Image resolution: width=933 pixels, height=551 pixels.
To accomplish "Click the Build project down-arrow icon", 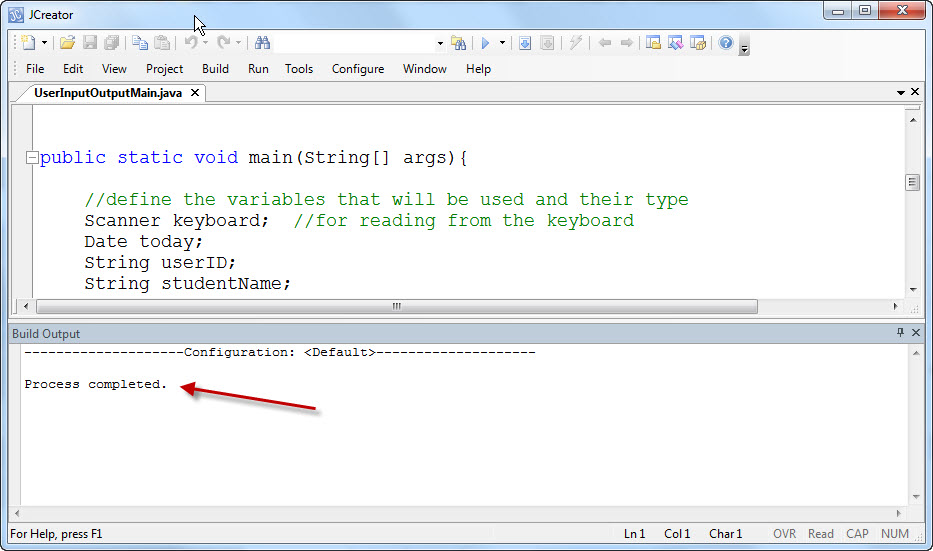I will click(x=525, y=43).
